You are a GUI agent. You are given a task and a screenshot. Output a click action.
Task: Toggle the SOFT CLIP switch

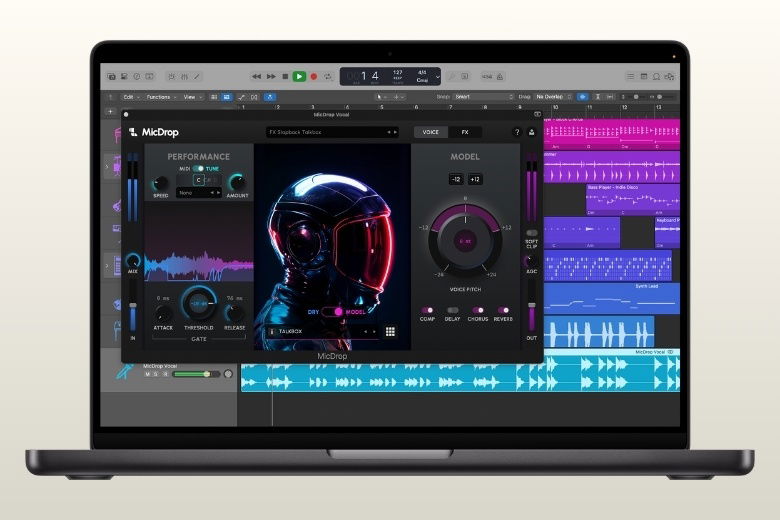pyautogui.click(x=532, y=233)
